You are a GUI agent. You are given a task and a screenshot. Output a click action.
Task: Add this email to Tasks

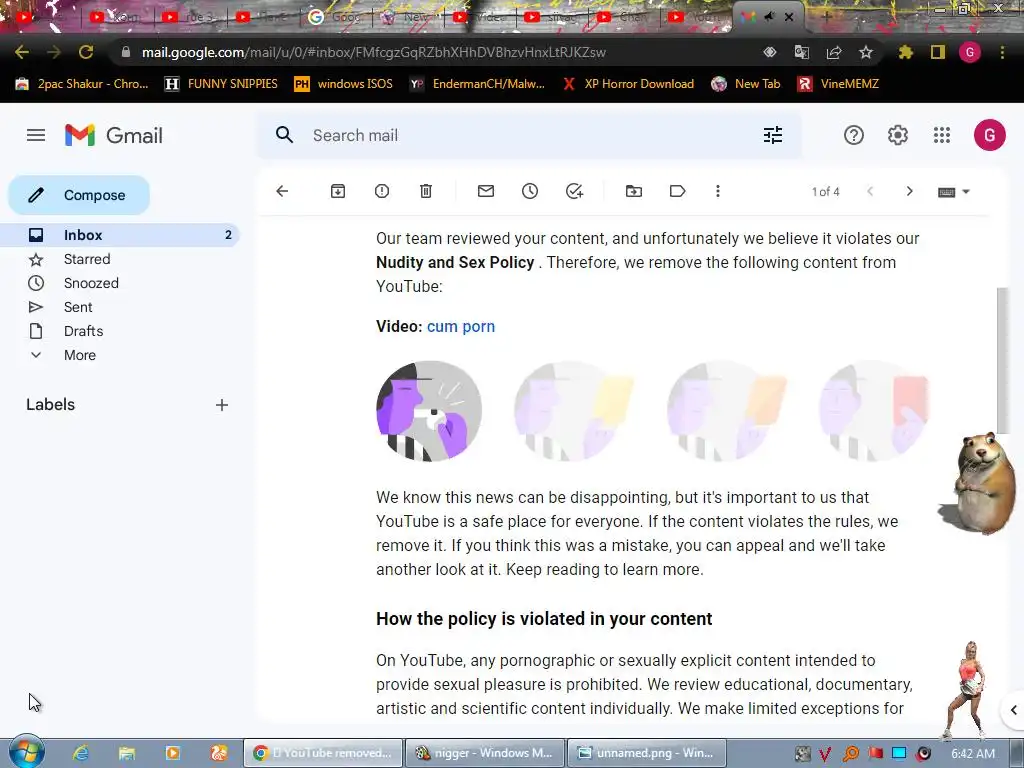[x=574, y=191]
